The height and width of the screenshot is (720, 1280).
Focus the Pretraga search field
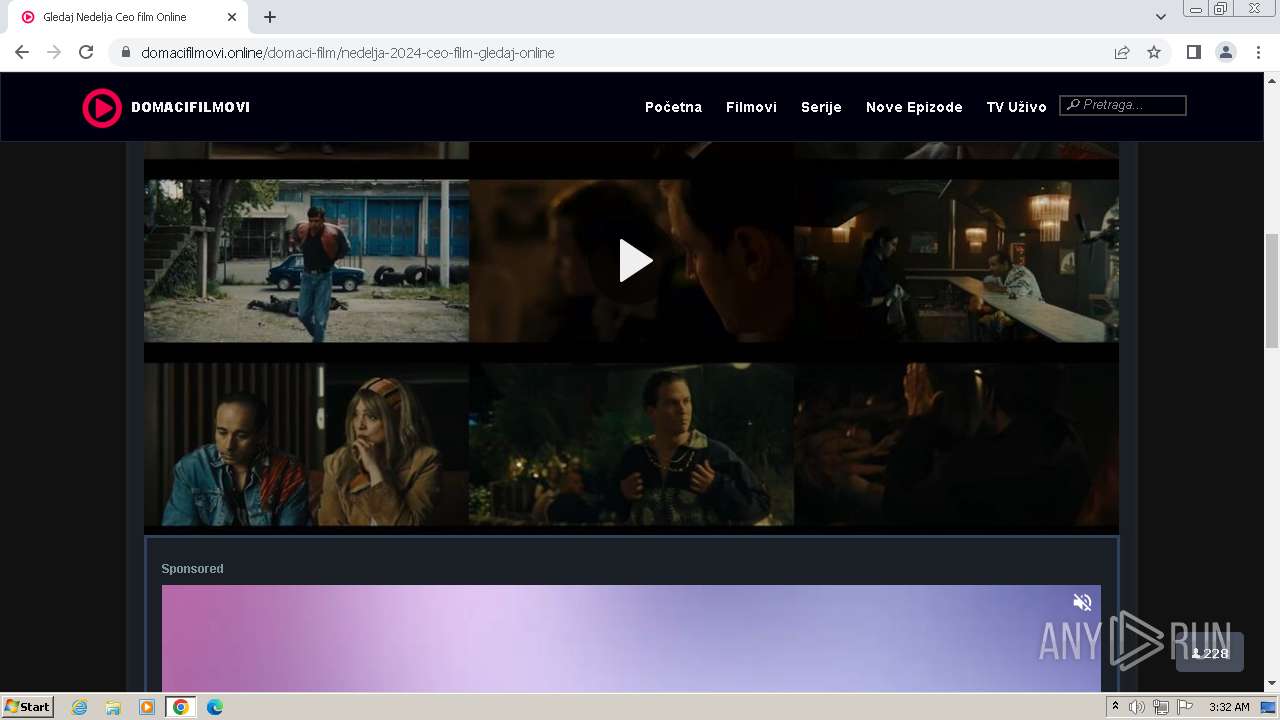(x=1123, y=105)
